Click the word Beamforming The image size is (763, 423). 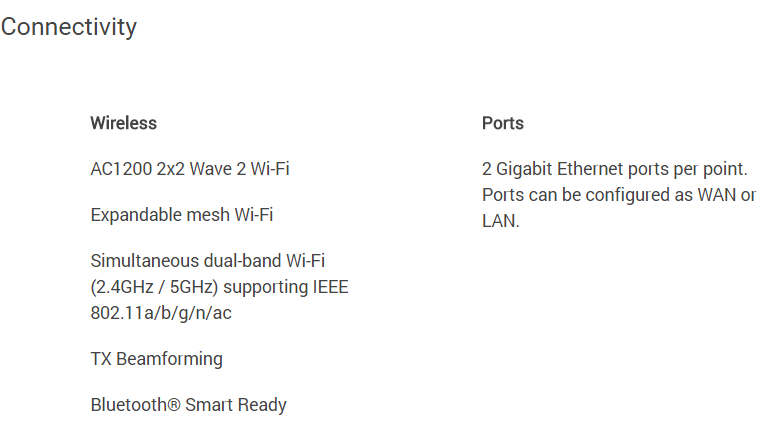tap(169, 359)
